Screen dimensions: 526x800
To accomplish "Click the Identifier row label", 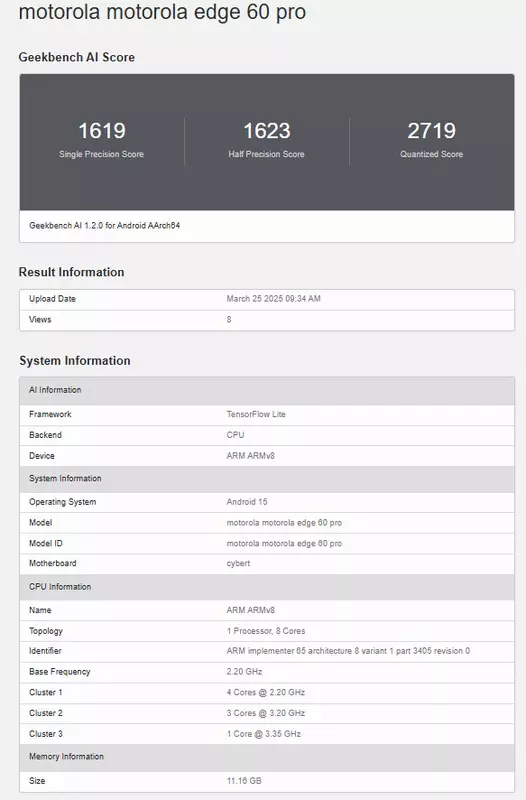I will point(45,652).
